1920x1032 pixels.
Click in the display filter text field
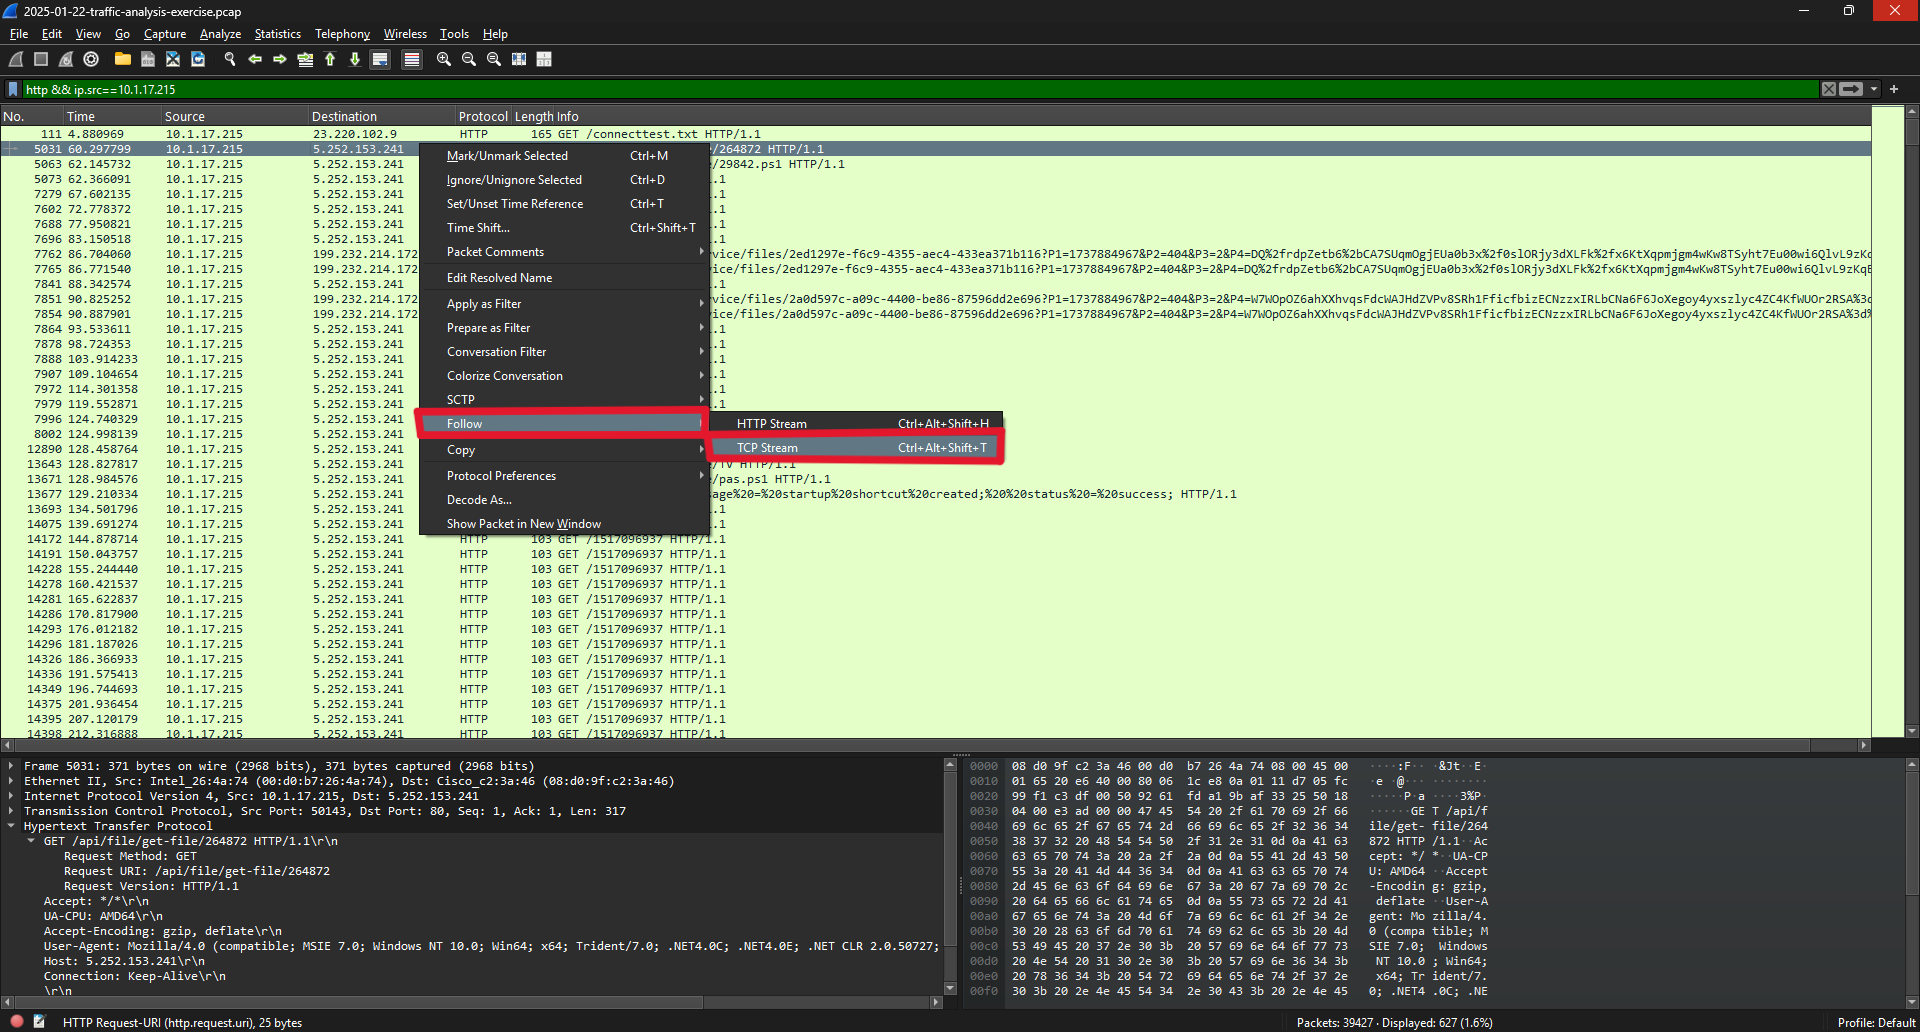[x=900, y=89]
